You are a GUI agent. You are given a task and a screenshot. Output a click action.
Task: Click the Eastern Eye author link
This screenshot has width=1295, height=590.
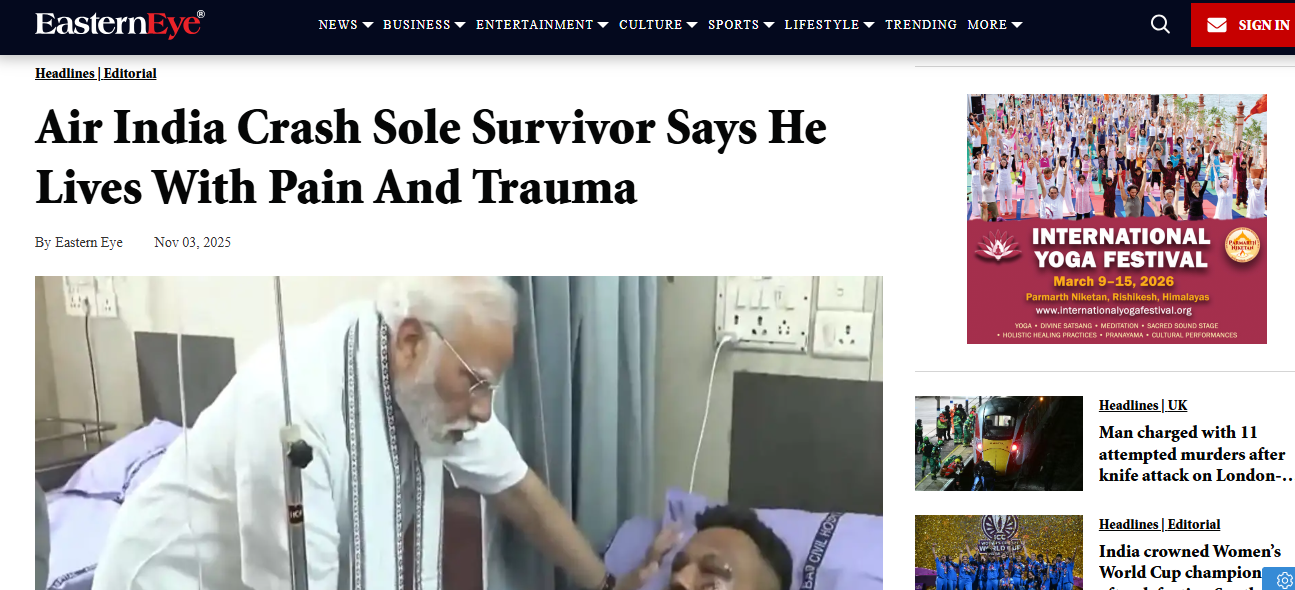90,242
